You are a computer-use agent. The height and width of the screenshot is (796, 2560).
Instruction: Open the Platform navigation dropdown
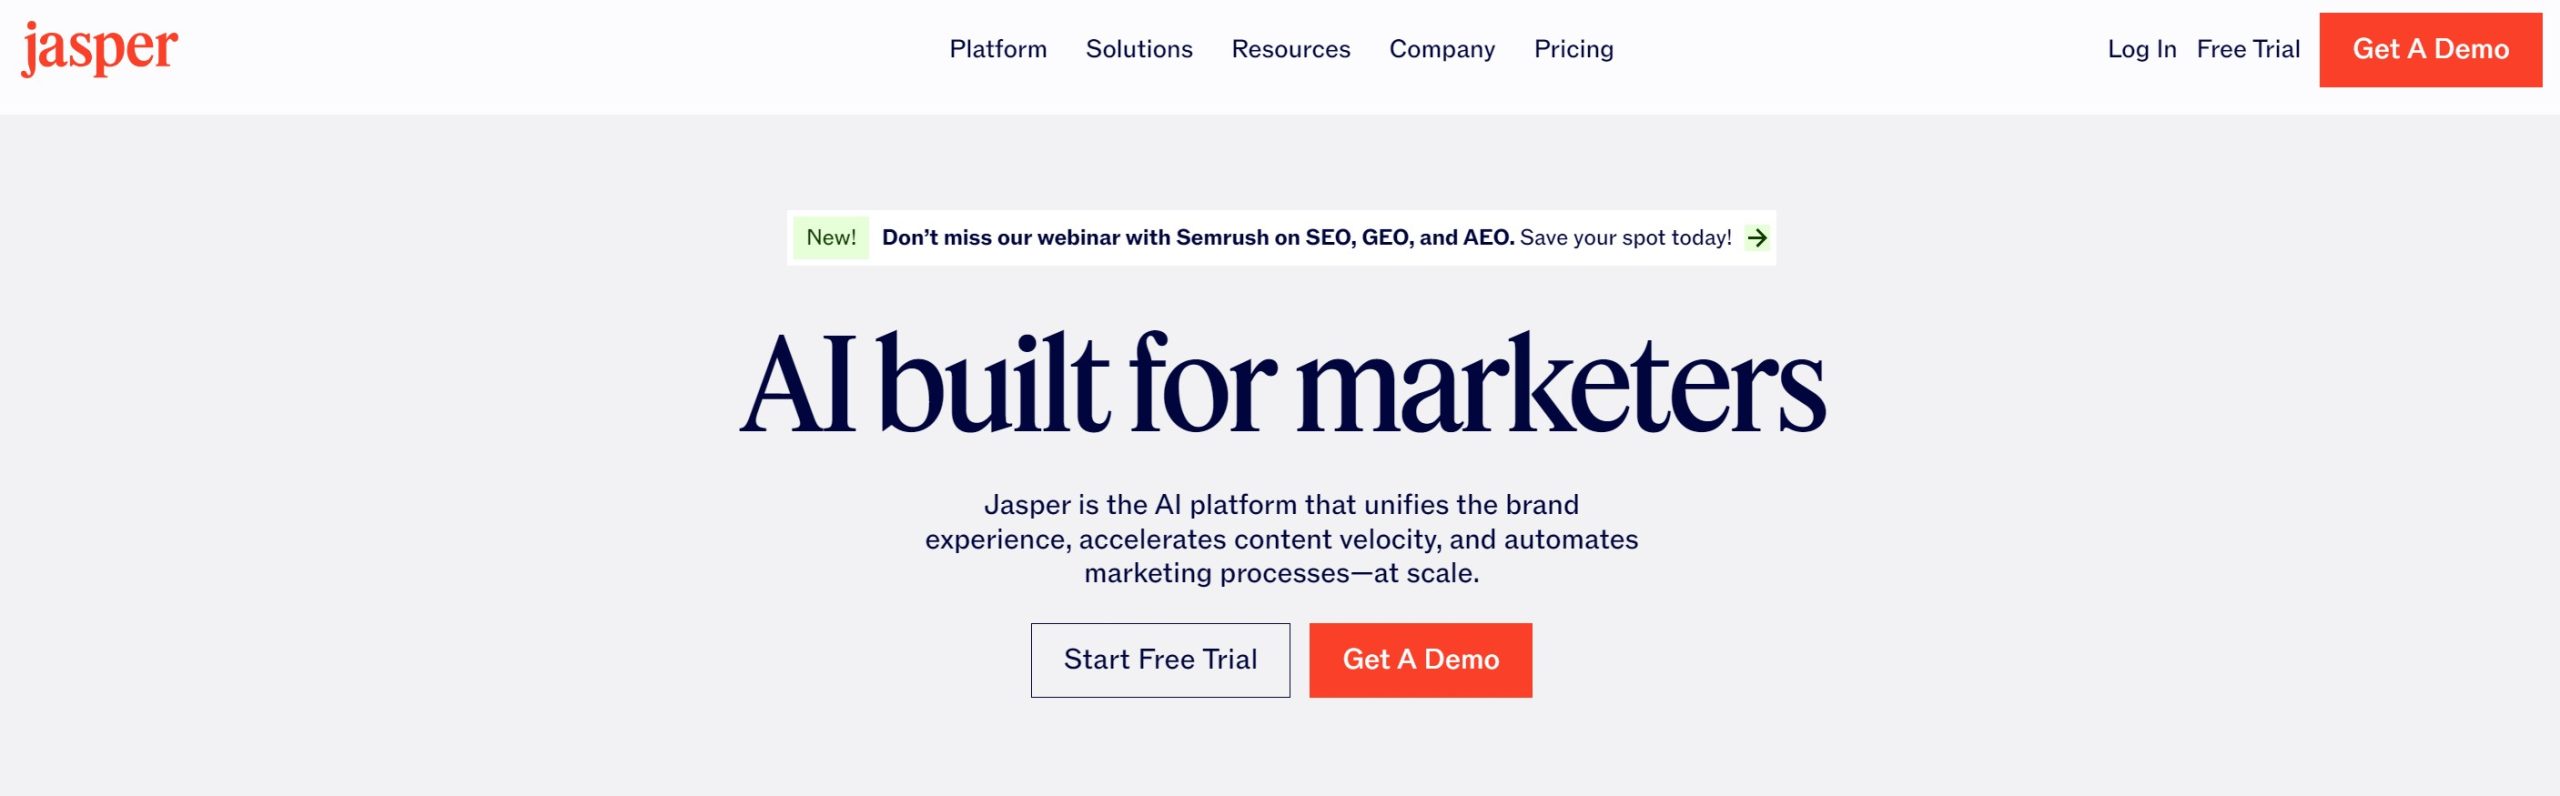pyautogui.click(x=998, y=49)
